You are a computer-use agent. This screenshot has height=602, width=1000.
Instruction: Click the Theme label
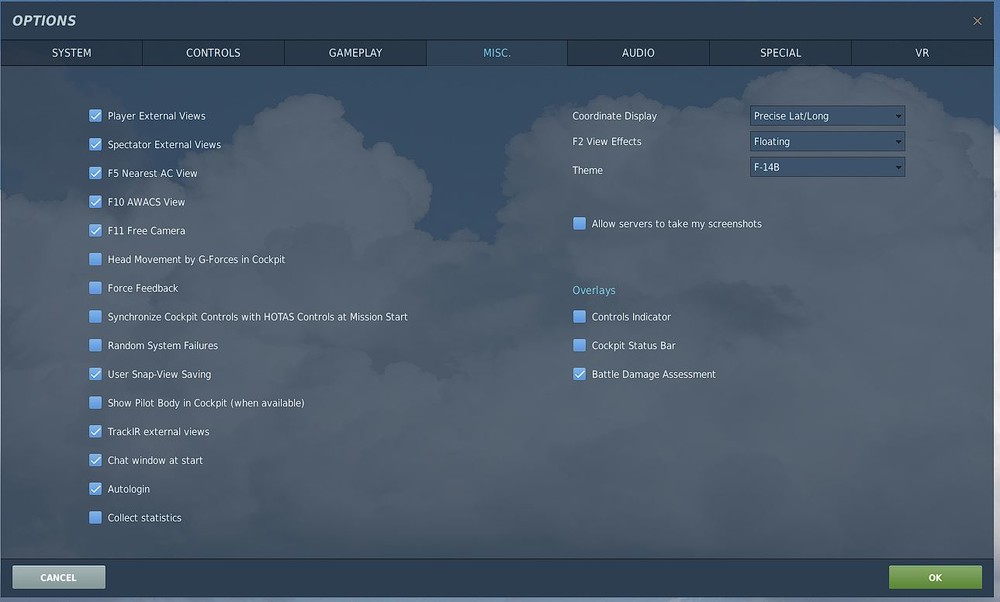[587, 170]
